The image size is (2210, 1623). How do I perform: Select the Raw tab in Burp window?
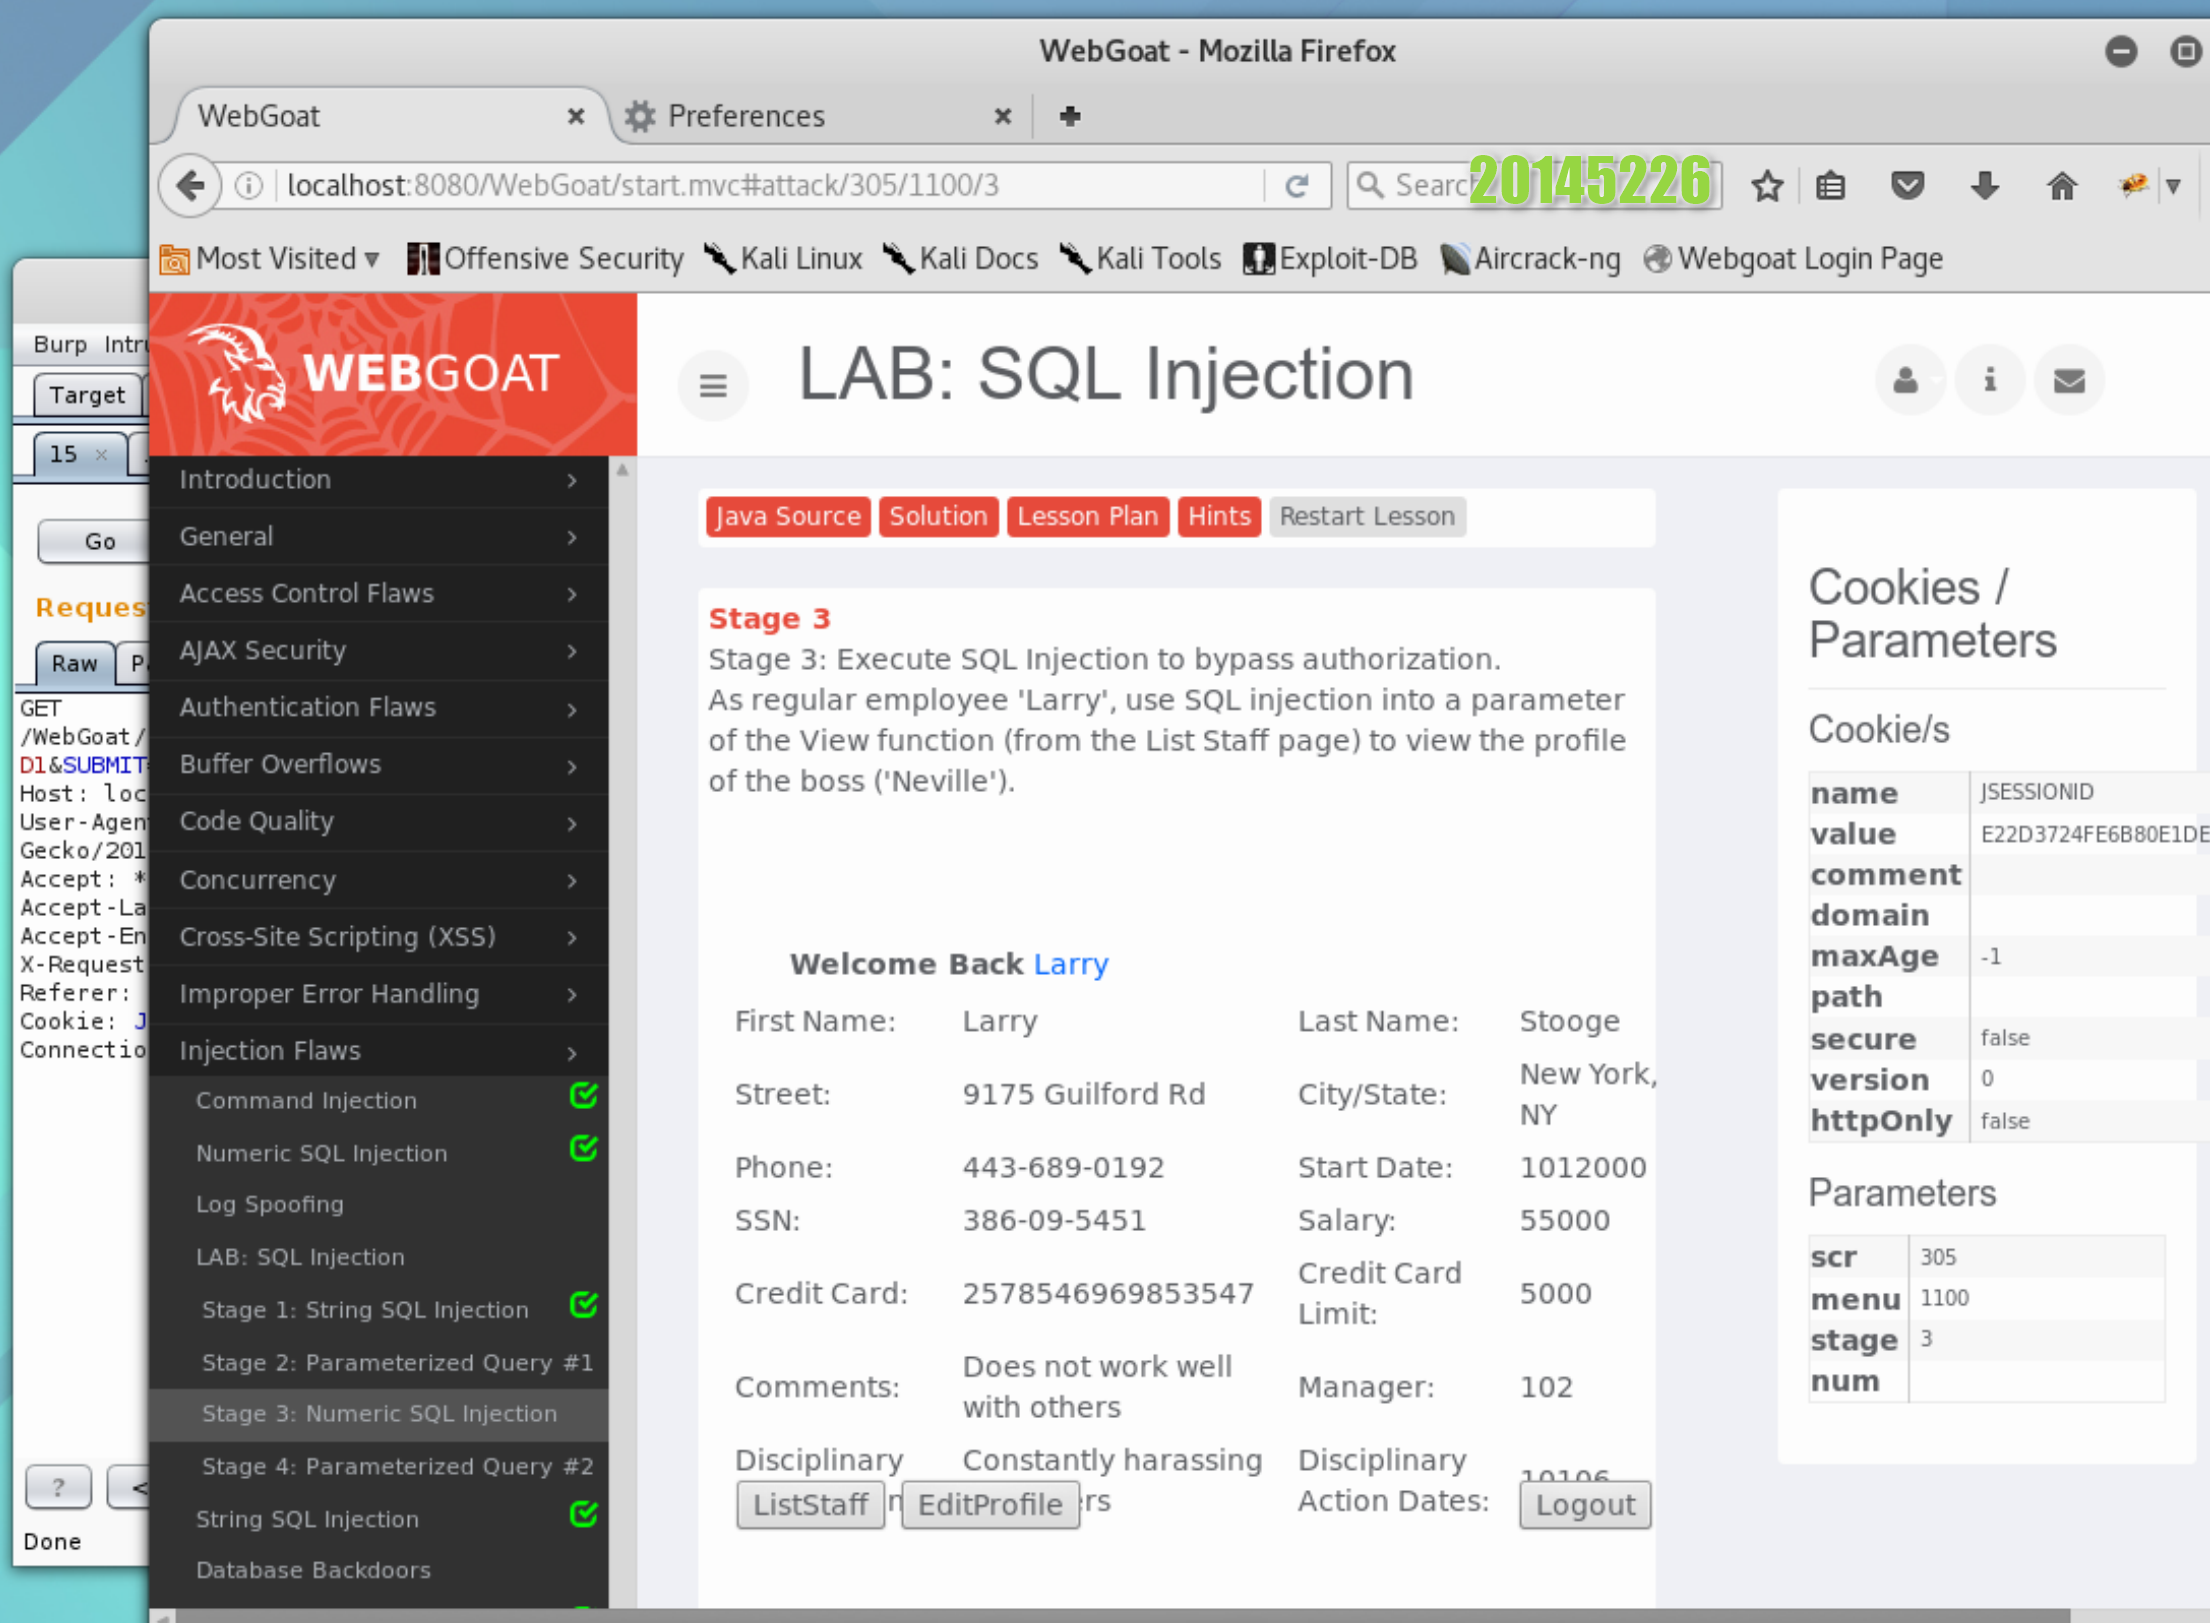click(x=73, y=664)
